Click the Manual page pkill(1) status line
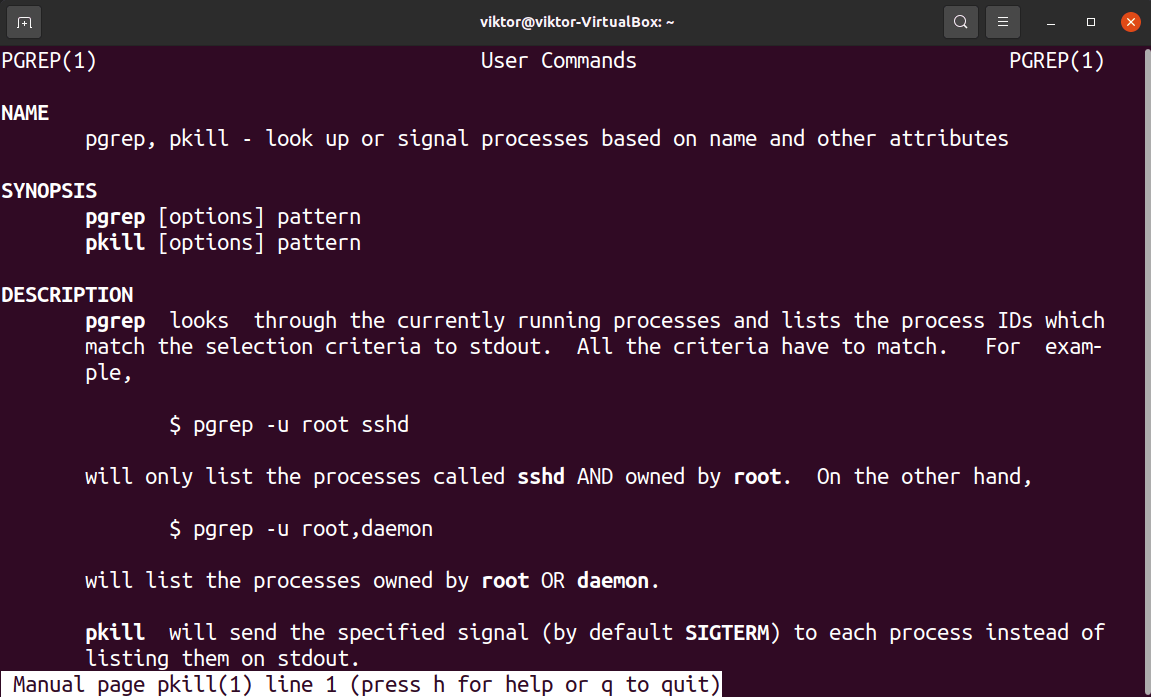The width and height of the screenshot is (1151, 697). coord(360,684)
